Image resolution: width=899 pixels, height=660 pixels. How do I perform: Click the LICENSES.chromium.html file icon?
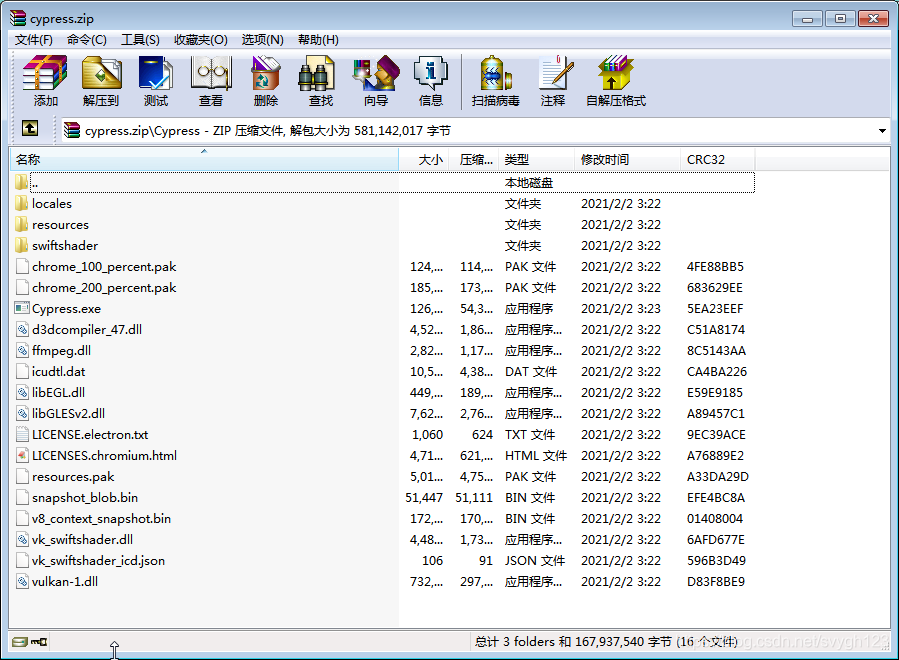click(x=22, y=455)
